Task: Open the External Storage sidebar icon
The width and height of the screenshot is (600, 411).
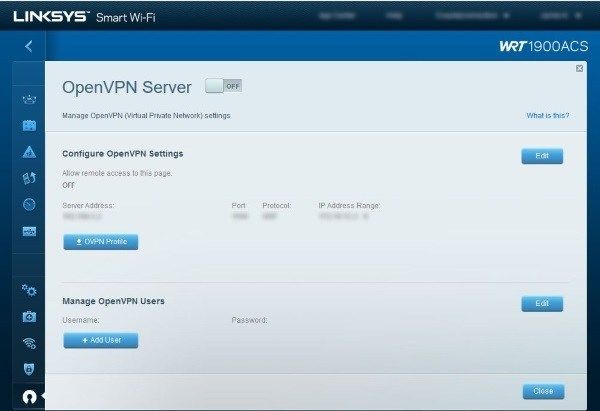Action: click(29, 231)
